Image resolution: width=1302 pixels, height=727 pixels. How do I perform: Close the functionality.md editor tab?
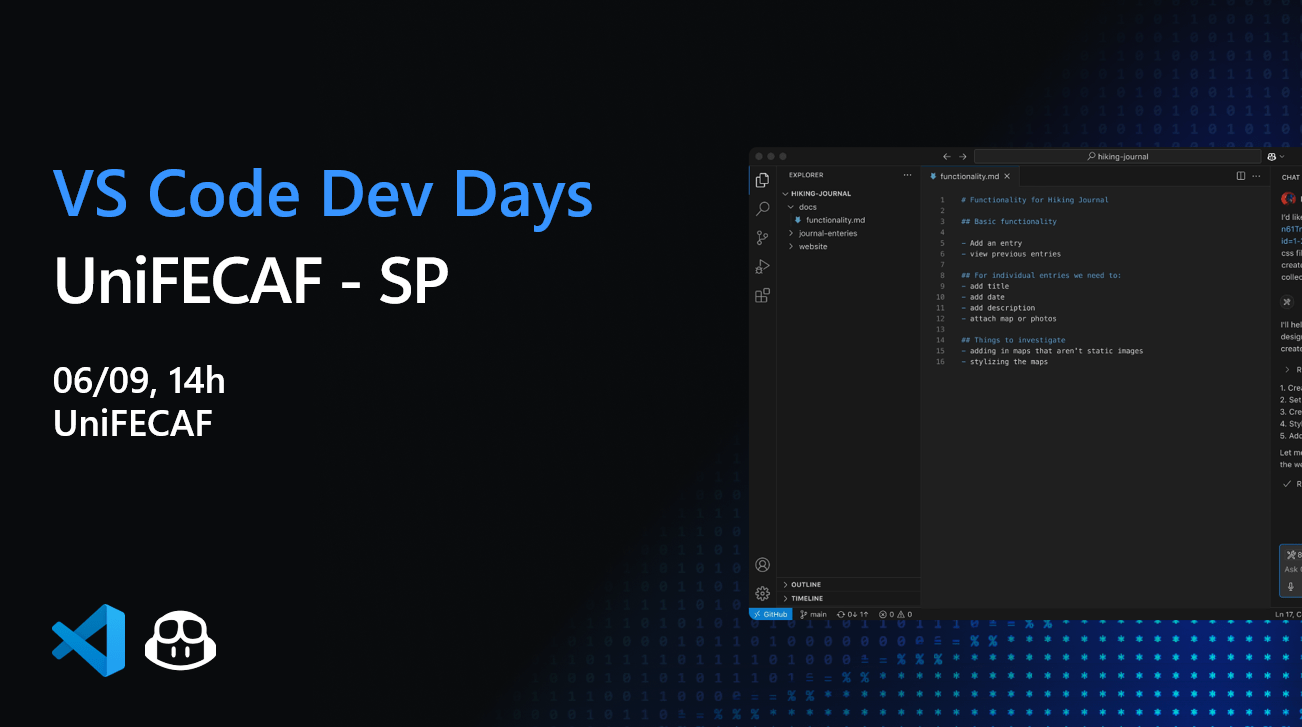[1008, 176]
